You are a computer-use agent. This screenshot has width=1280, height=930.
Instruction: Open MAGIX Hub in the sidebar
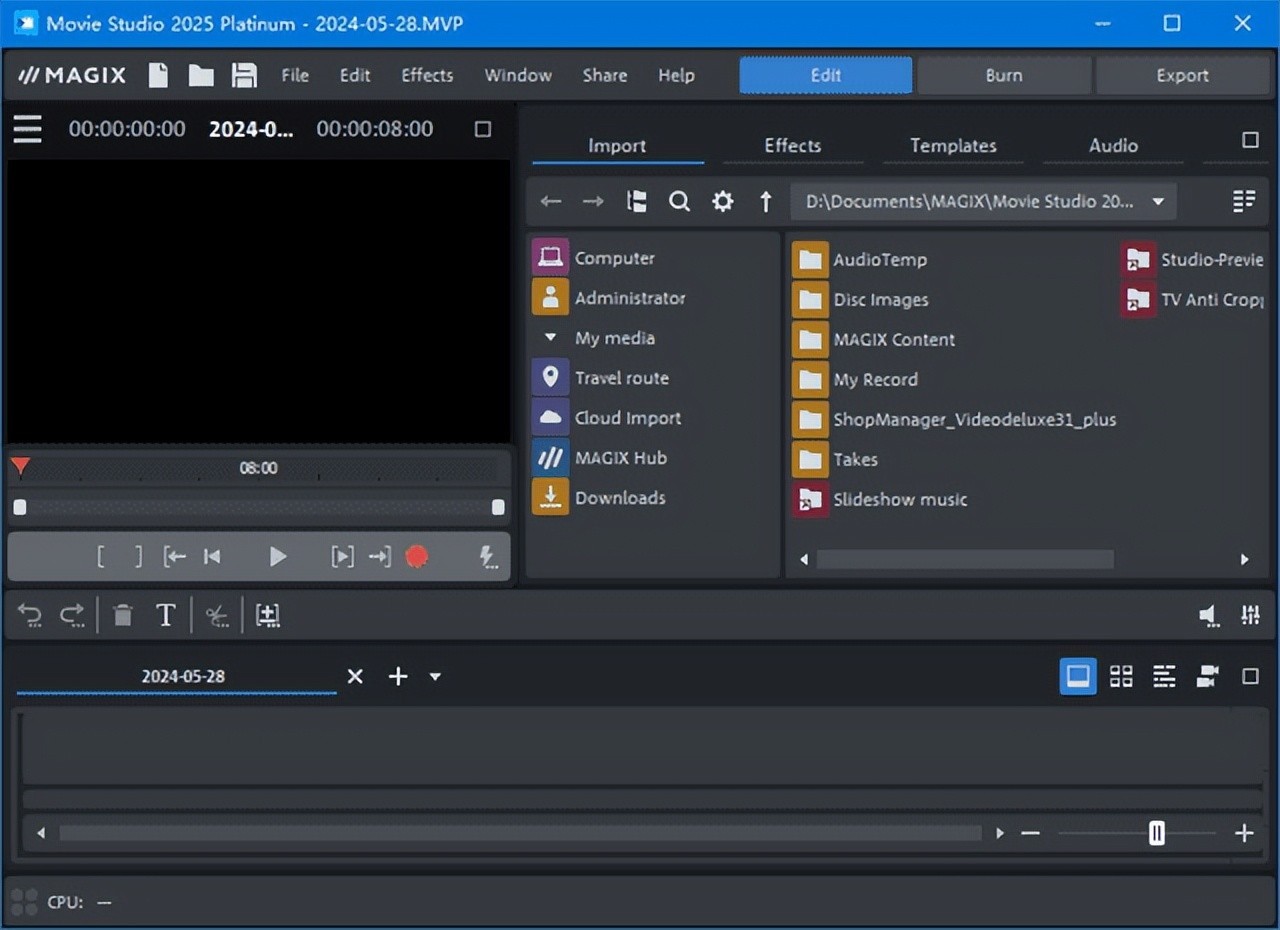620,458
